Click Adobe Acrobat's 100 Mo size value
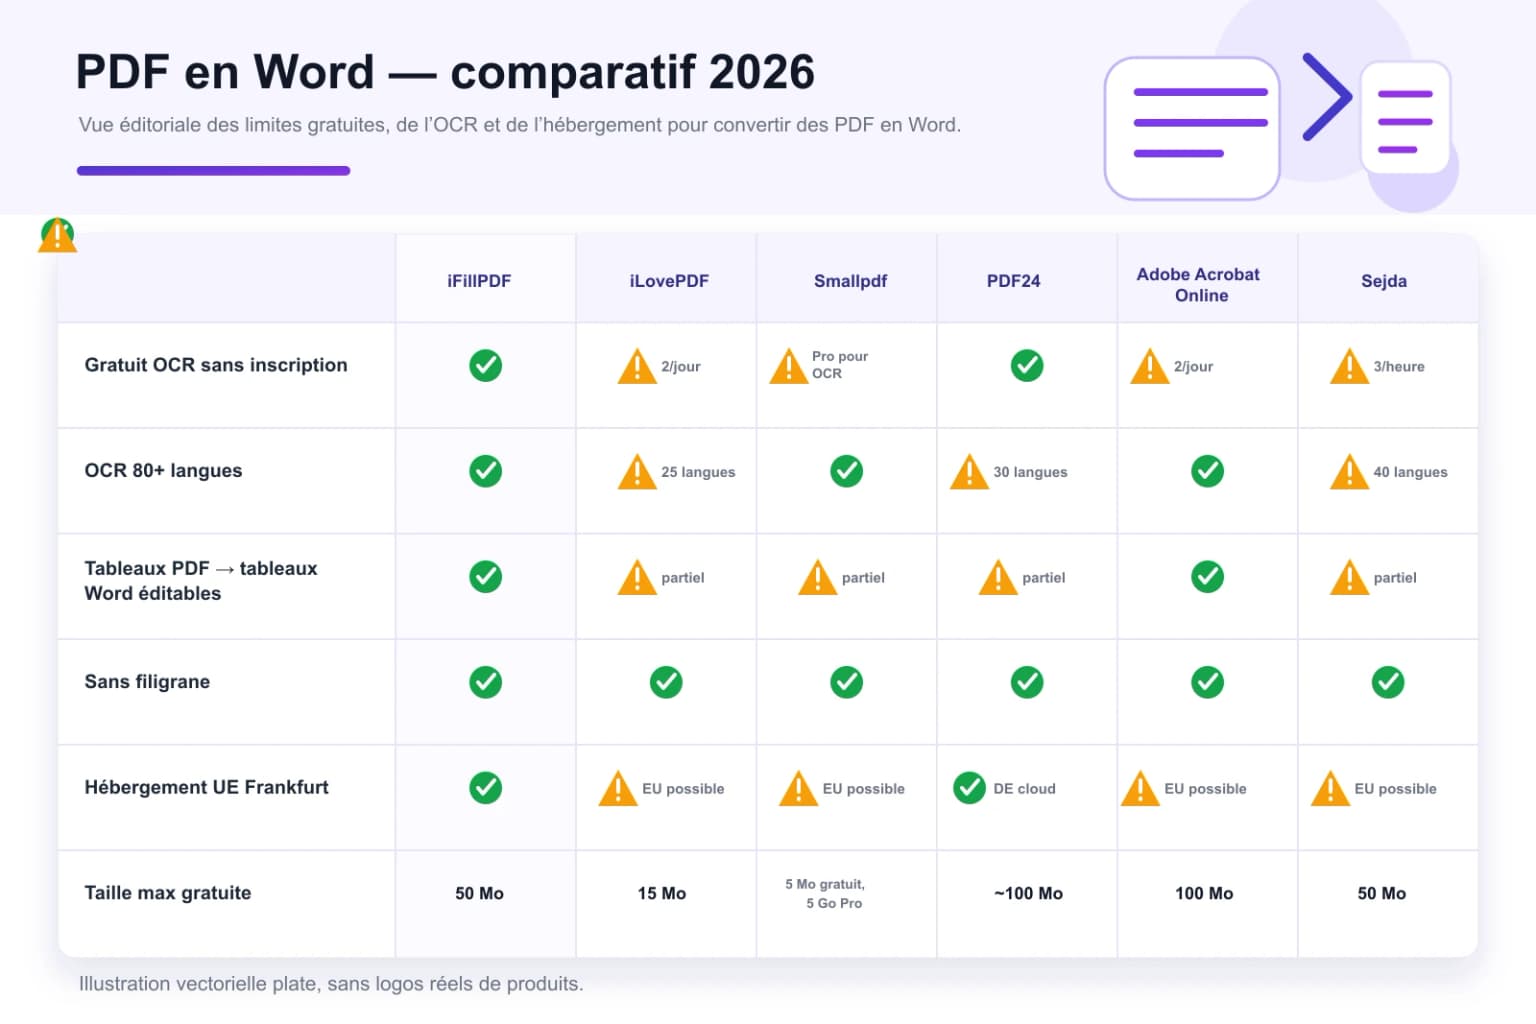This screenshot has width=1536, height=1024. point(1204,893)
